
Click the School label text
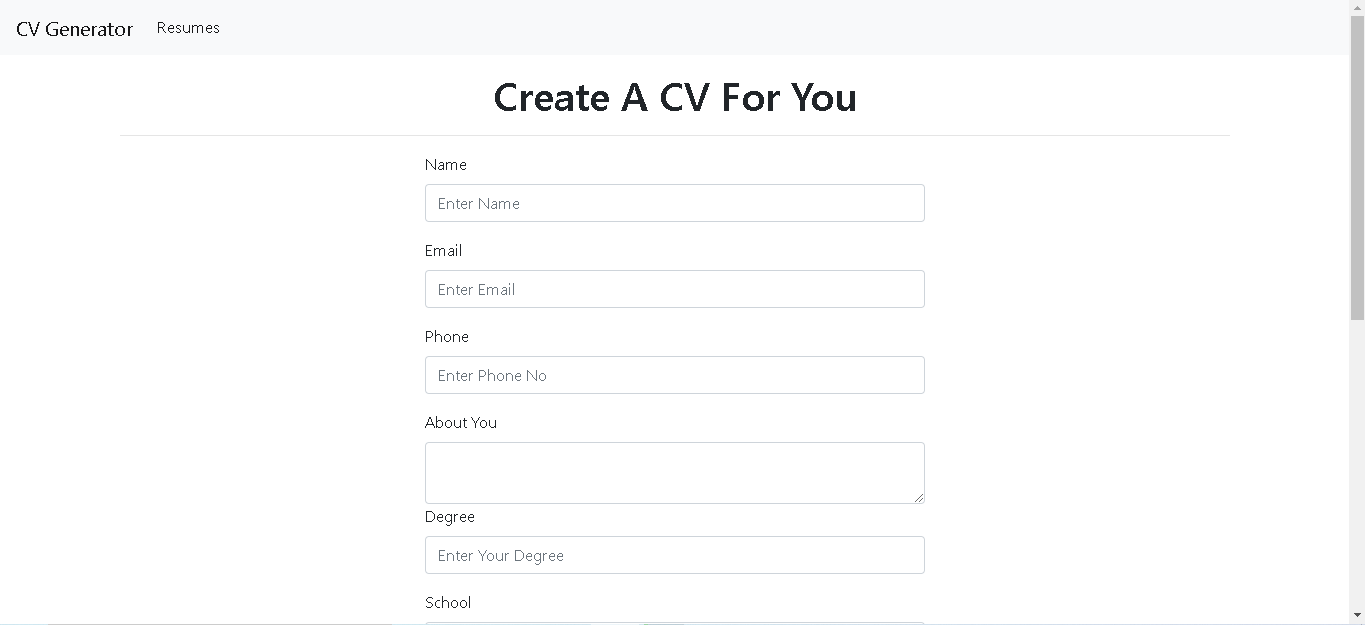click(448, 602)
